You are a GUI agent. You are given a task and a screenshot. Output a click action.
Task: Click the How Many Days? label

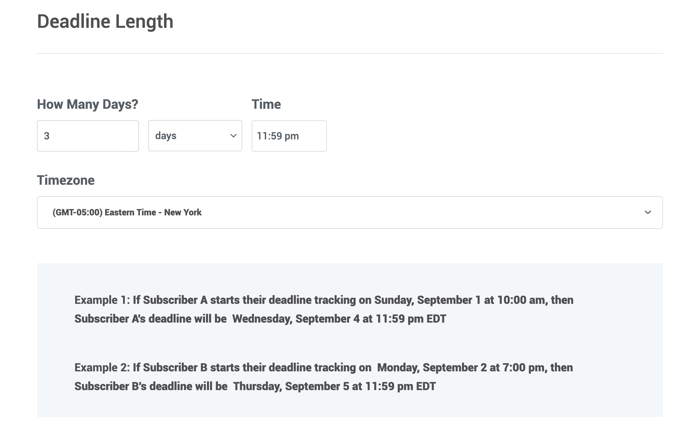tap(87, 104)
